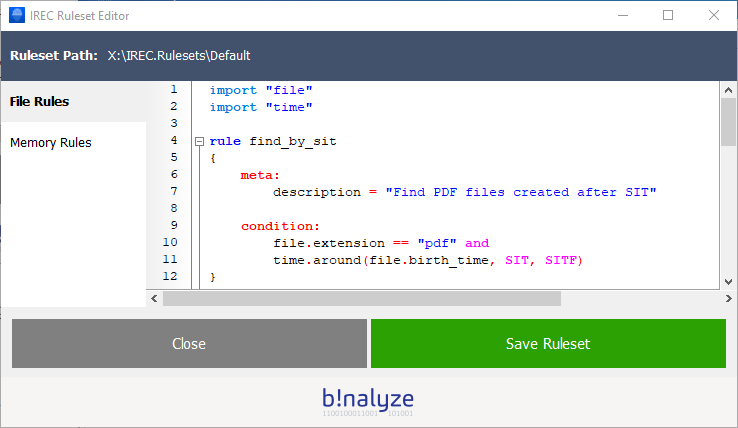Click the IREC app icon in title bar
This screenshot has width=738, height=428.
coord(16,16)
